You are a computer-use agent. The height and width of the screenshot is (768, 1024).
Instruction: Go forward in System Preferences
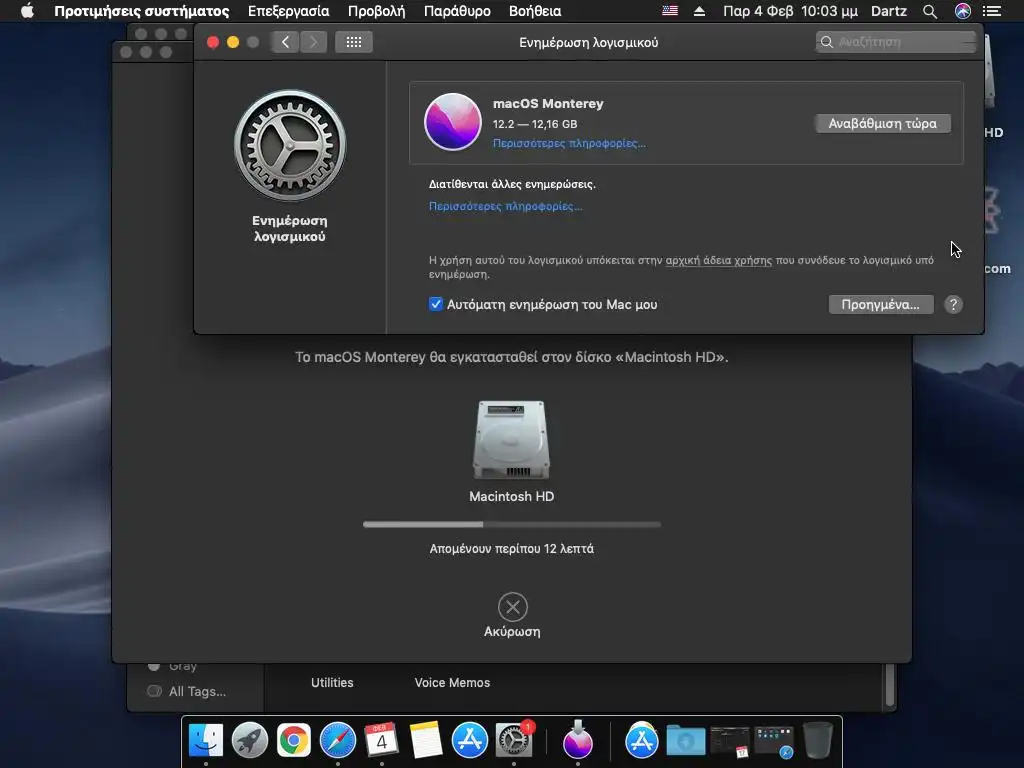pyautogui.click(x=313, y=42)
